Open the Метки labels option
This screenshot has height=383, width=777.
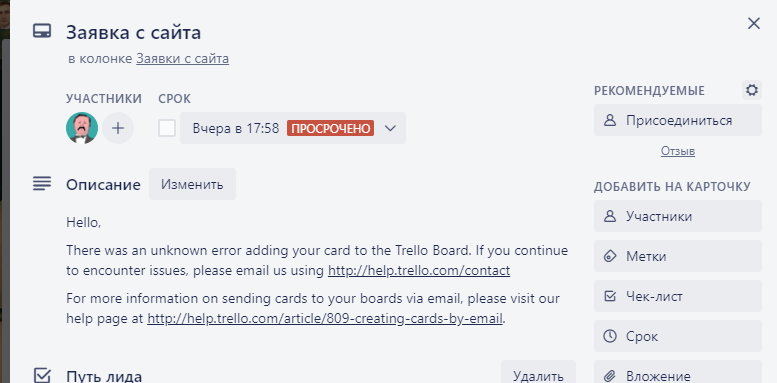point(678,256)
